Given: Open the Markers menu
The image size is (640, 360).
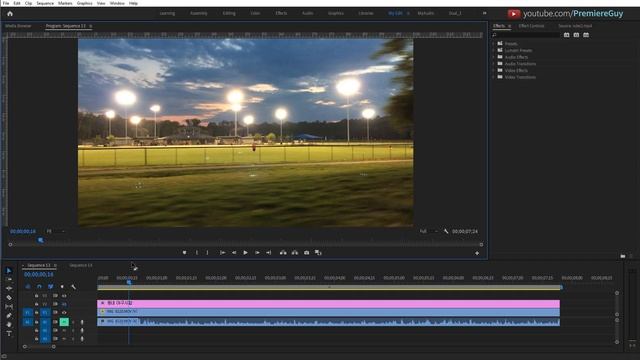Looking at the screenshot, I should (65, 3).
